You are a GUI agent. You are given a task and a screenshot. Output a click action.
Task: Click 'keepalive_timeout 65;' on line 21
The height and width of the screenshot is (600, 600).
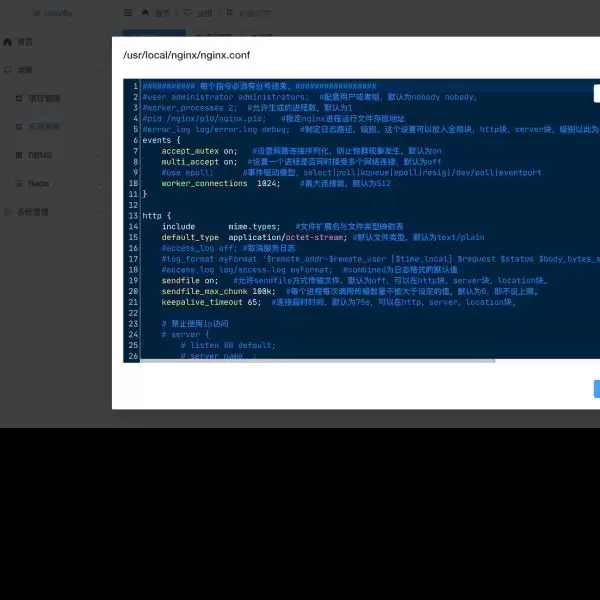[x=211, y=302]
